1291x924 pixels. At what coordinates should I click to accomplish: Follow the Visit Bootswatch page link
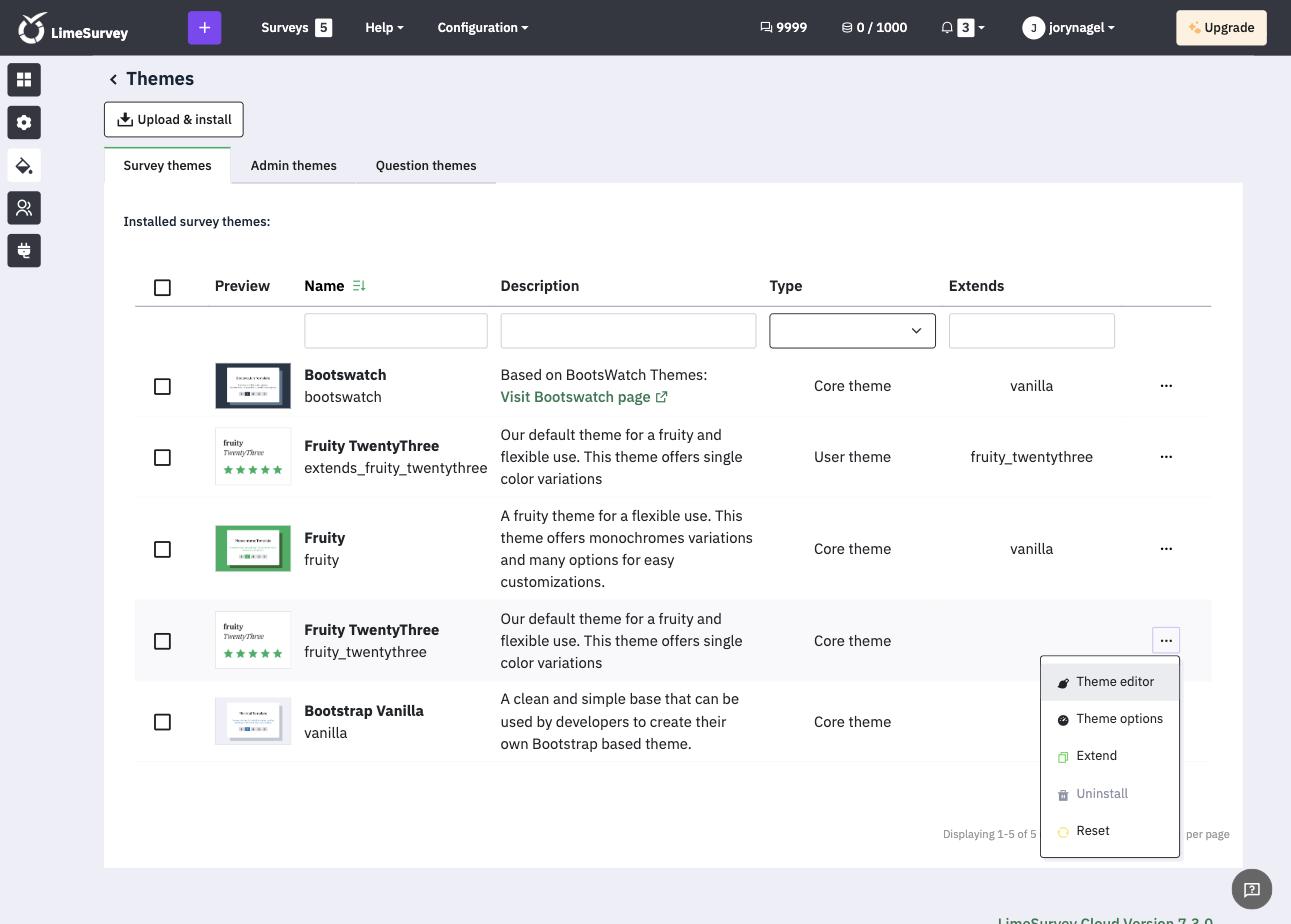click(x=584, y=397)
